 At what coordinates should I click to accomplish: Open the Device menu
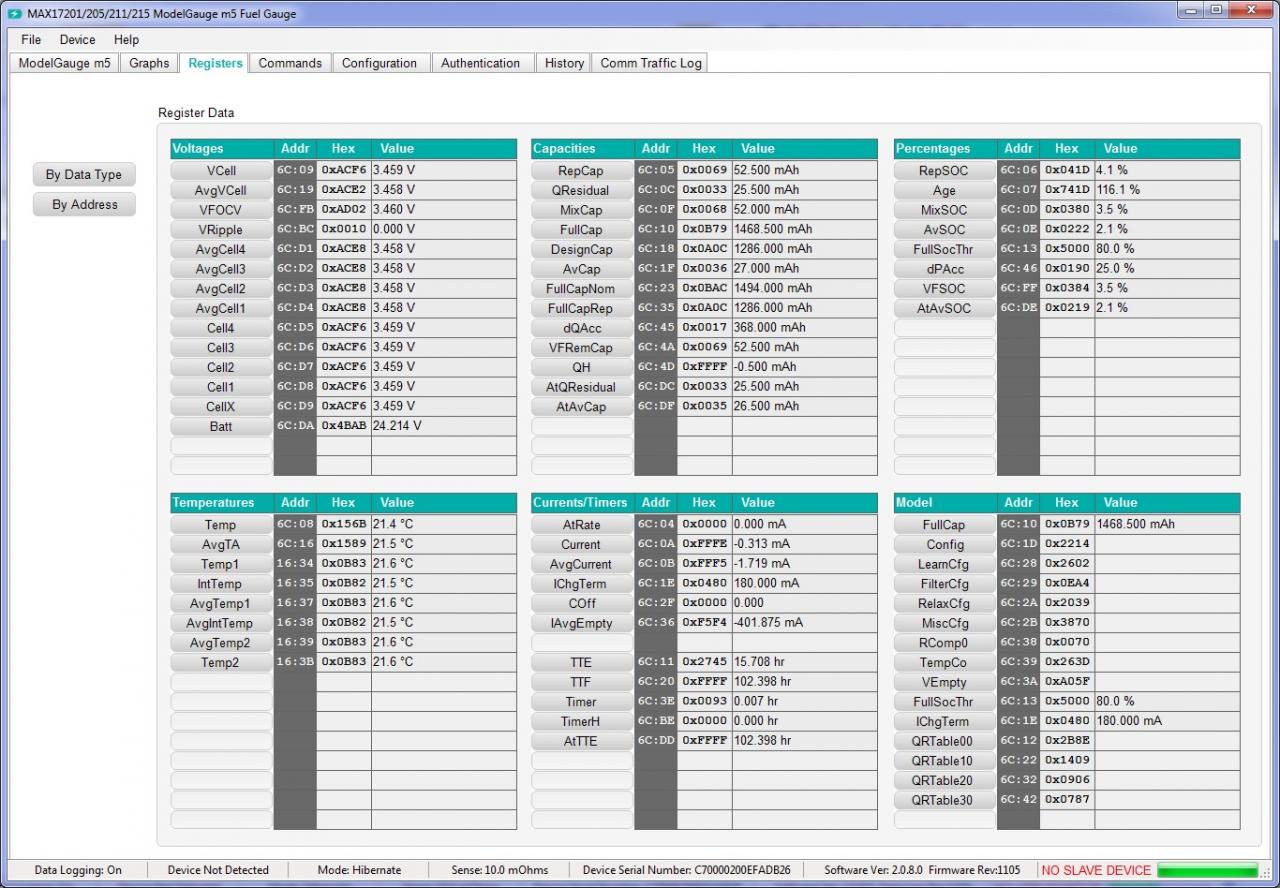[77, 40]
